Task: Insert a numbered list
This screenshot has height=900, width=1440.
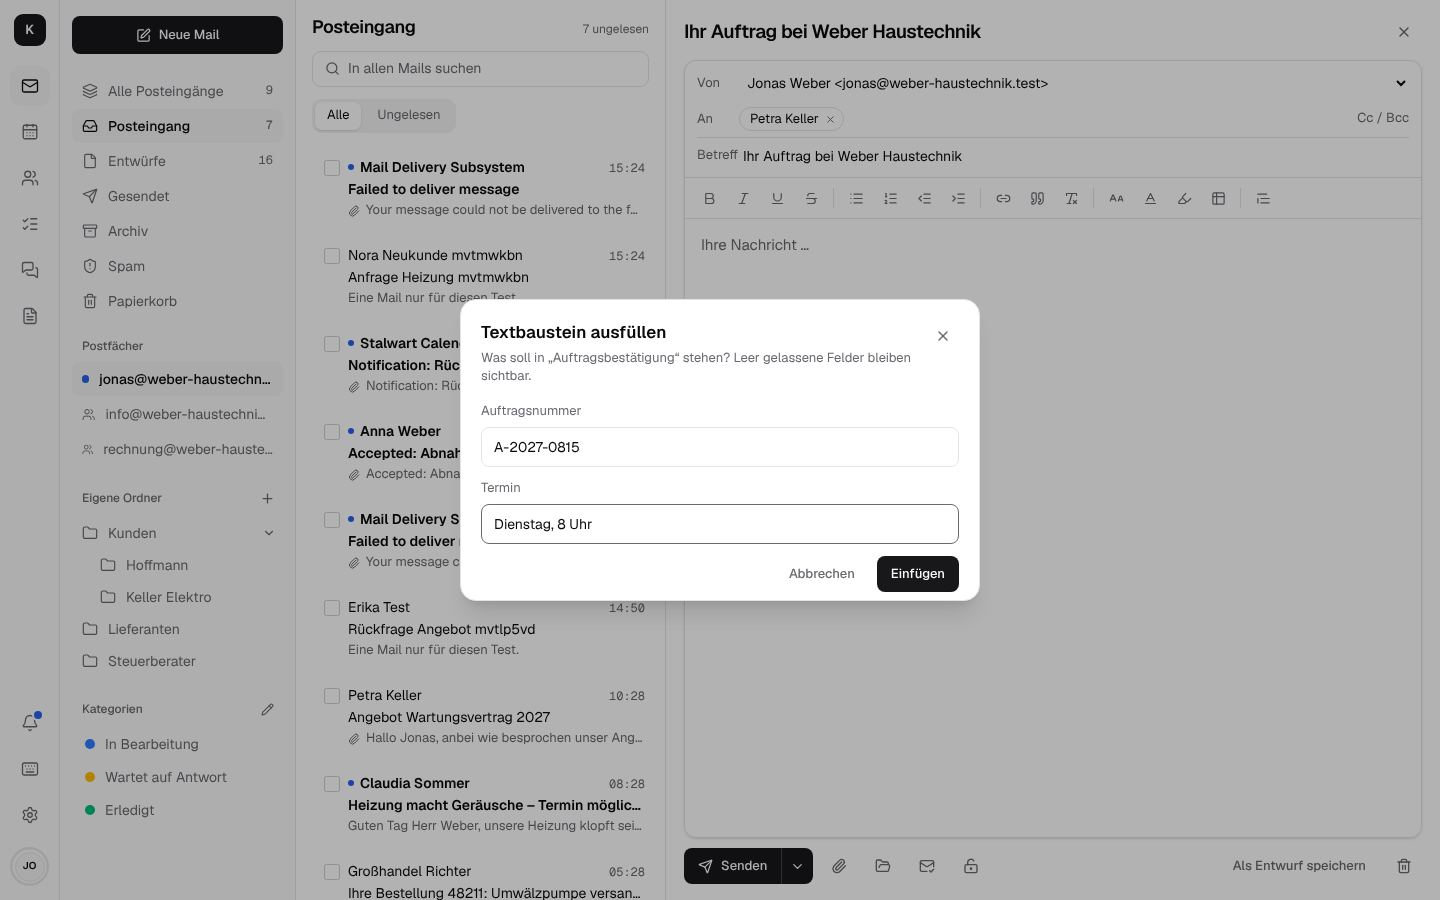Action: tap(890, 198)
